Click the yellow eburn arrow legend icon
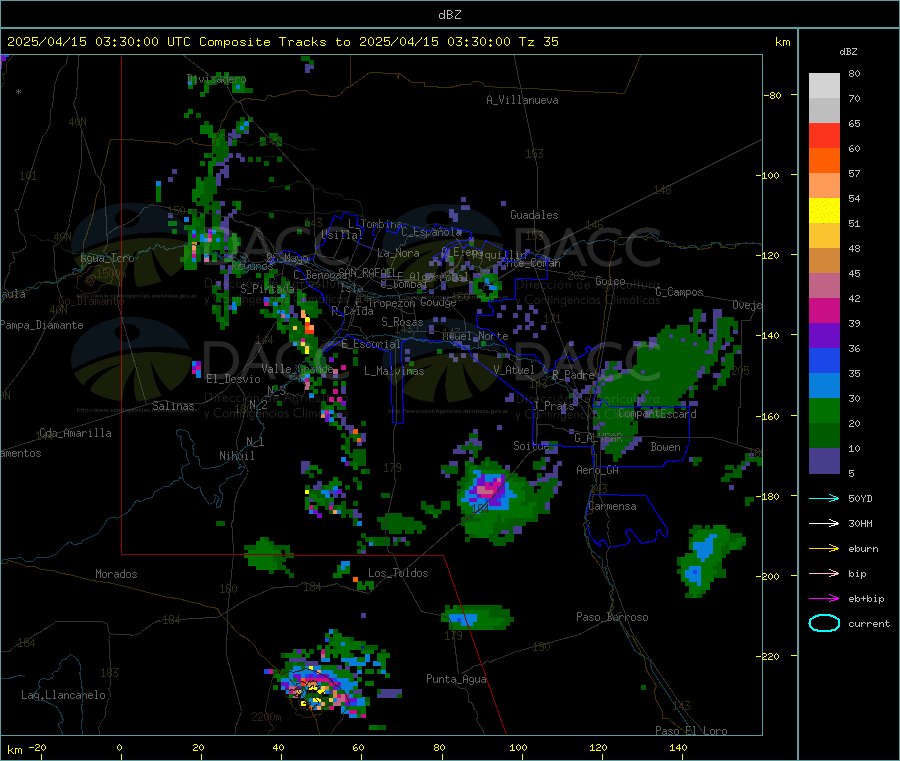 point(824,548)
